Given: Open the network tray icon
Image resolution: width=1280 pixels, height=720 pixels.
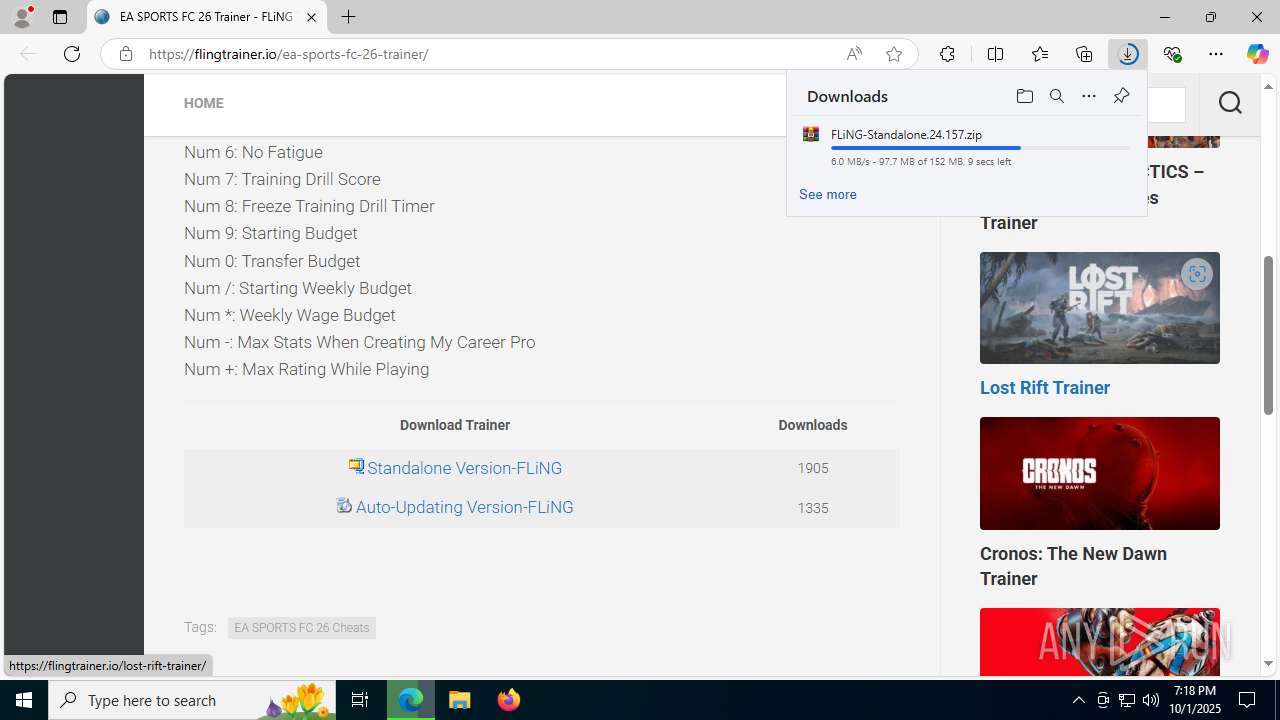Looking at the screenshot, I should tap(1126, 700).
